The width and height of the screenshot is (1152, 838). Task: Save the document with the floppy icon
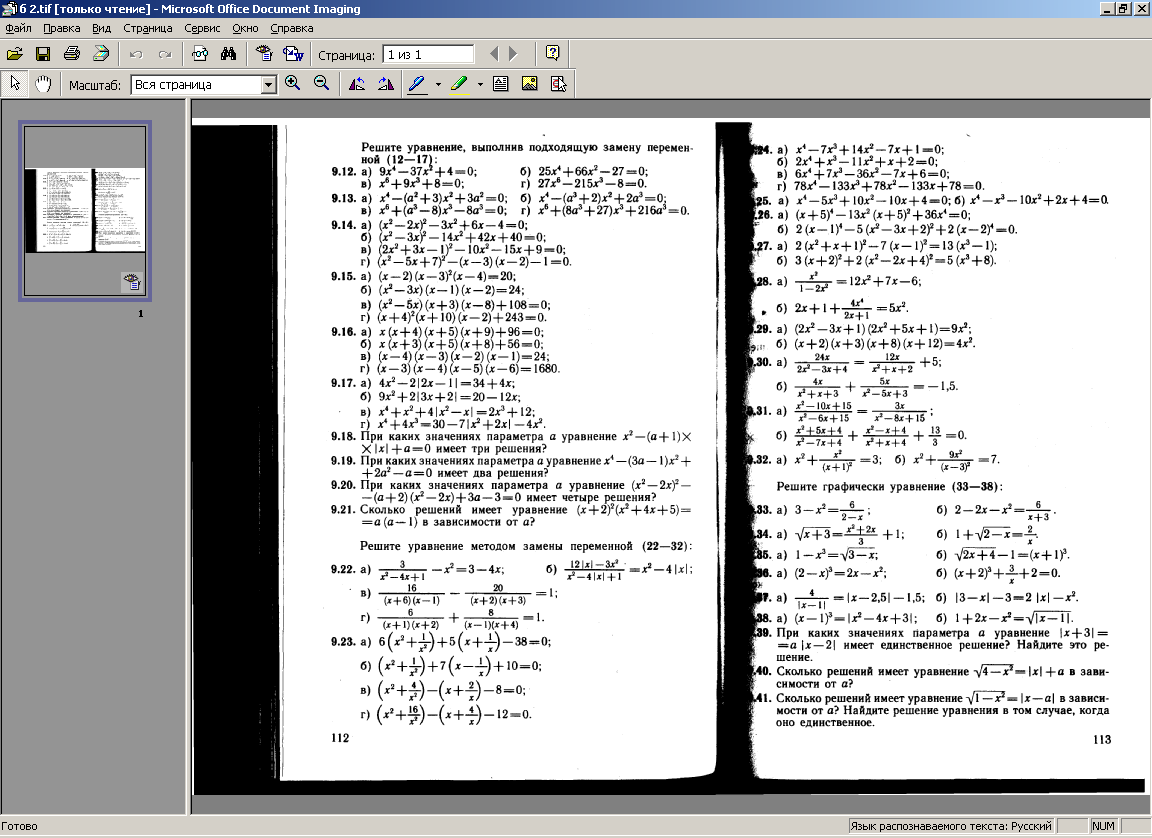tap(43, 54)
